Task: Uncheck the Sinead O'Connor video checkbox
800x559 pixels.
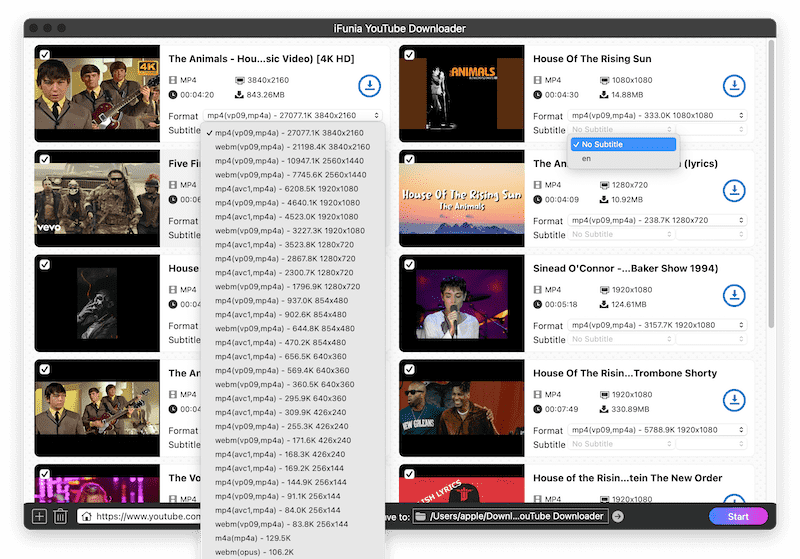Action: tap(410, 265)
